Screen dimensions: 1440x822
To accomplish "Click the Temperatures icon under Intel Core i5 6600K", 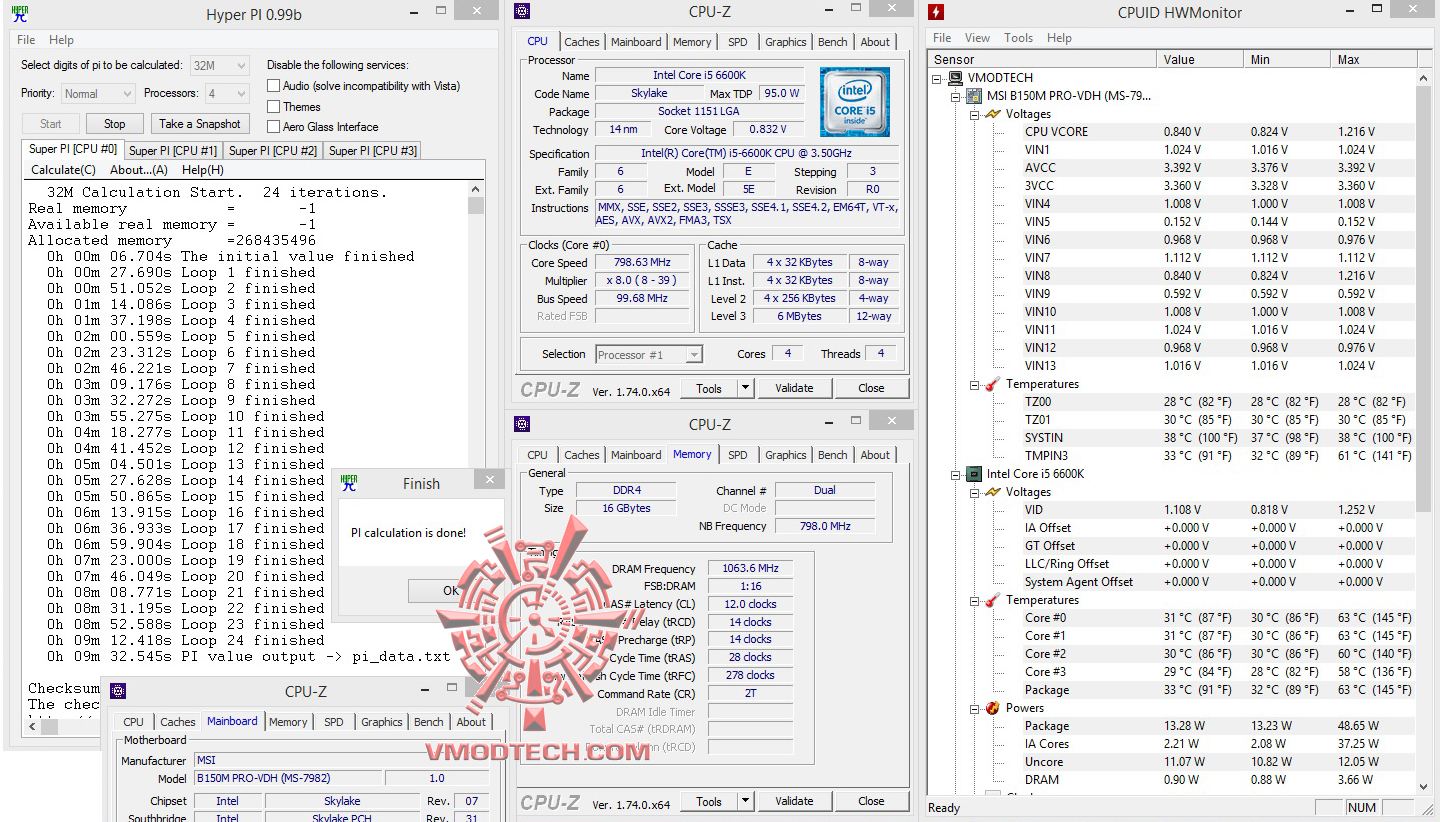I will pos(994,599).
